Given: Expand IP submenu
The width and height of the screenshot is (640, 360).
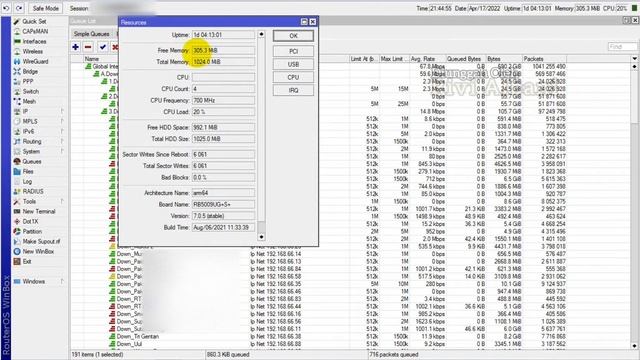Looking at the screenshot, I should coord(62,111).
